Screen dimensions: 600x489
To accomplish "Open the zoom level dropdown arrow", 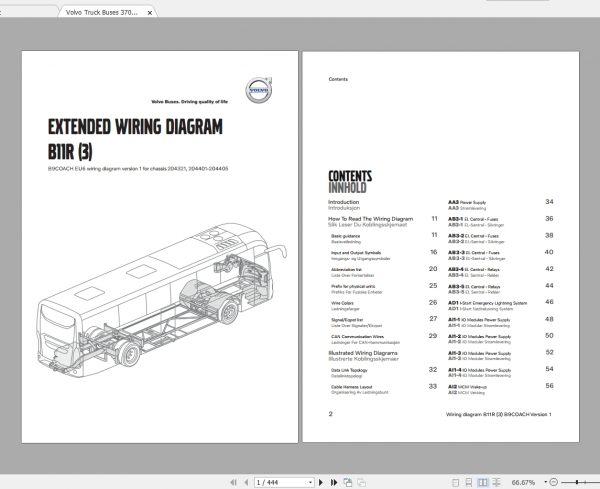I will [x=545, y=482].
